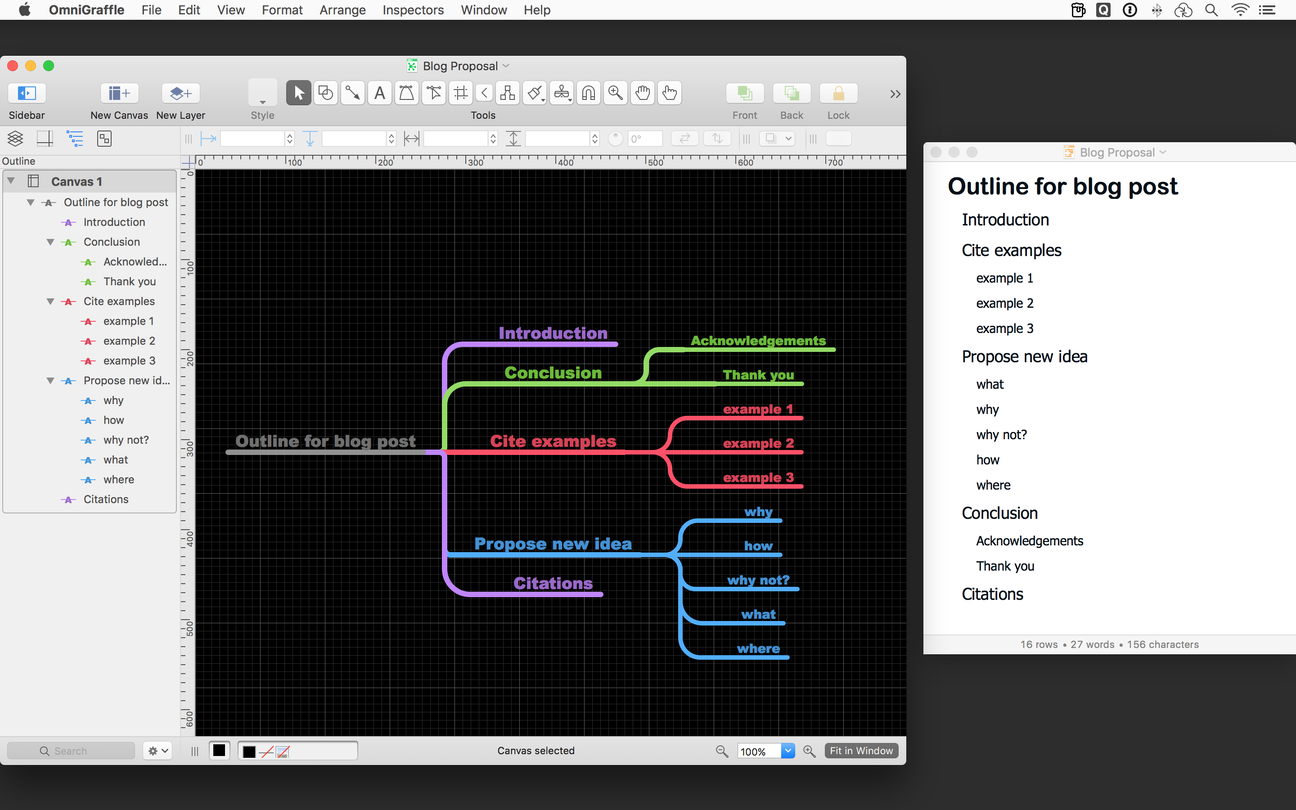Pick the Magnet tool
This screenshot has height=810, width=1296.
coord(589,93)
